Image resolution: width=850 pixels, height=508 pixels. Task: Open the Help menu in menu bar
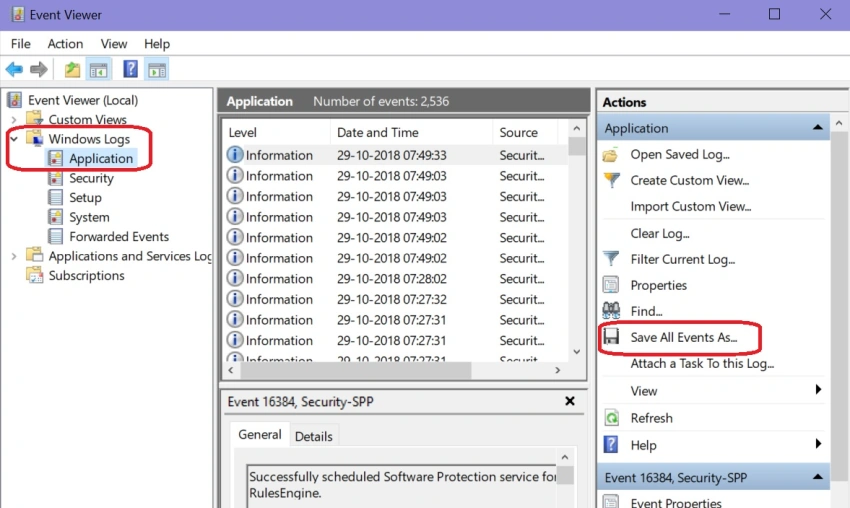[x=157, y=44]
